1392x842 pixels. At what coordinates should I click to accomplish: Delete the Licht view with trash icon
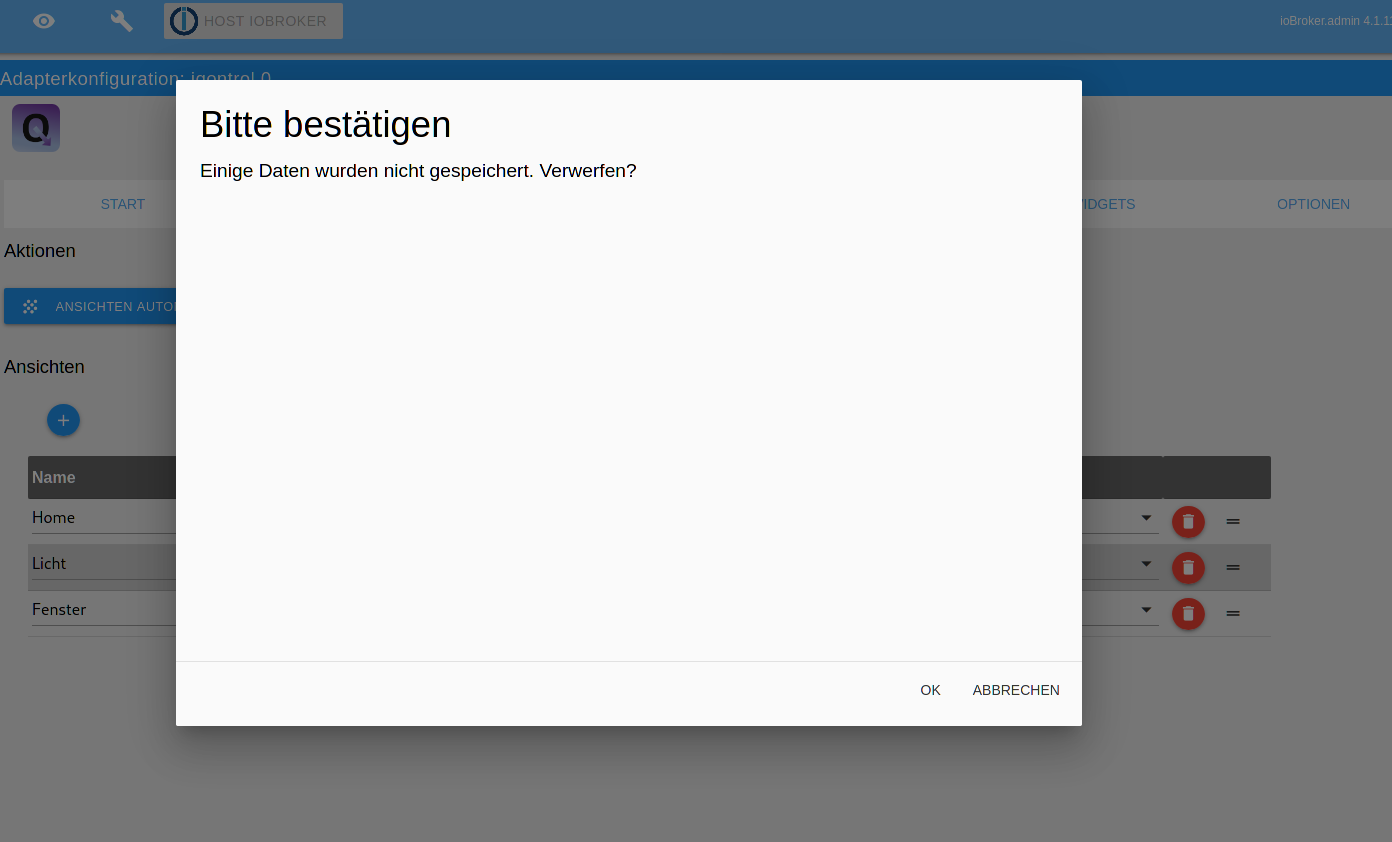1188,567
